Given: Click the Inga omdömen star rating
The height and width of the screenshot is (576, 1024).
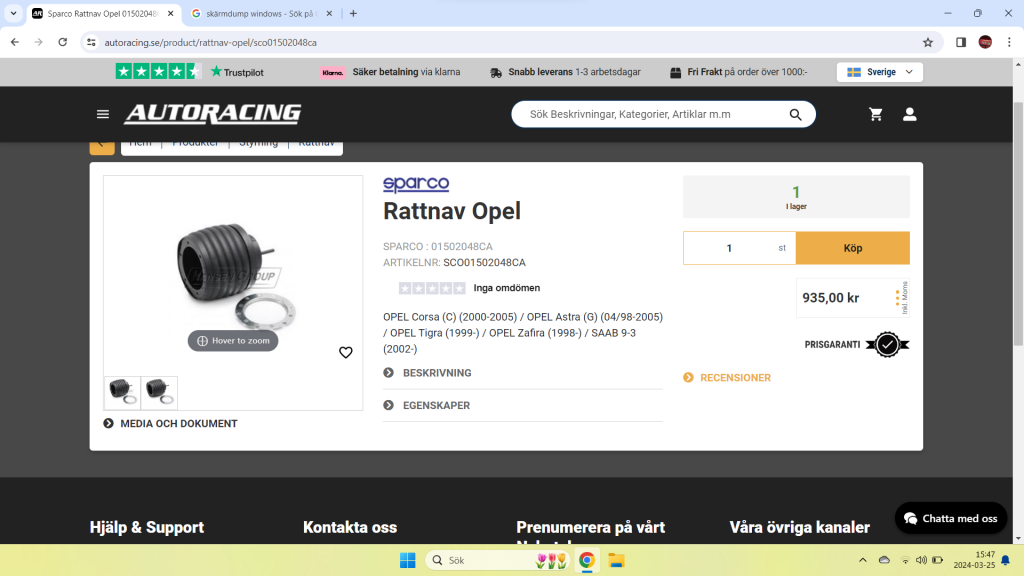Looking at the screenshot, I should (x=432, y=288).
